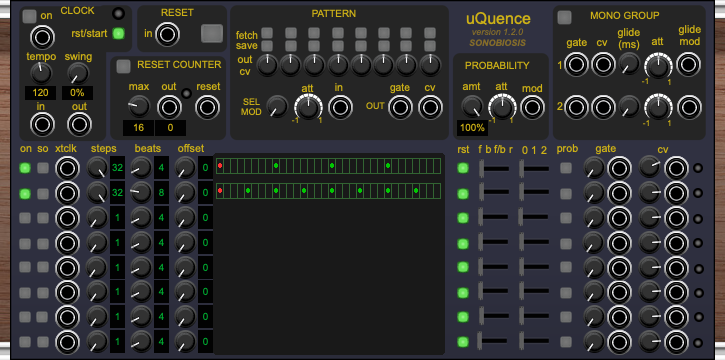Image resolution: width=725 pixels, height=360 pixels.
Task: Click the SEL MOD knob
Action: click(277, 106)
